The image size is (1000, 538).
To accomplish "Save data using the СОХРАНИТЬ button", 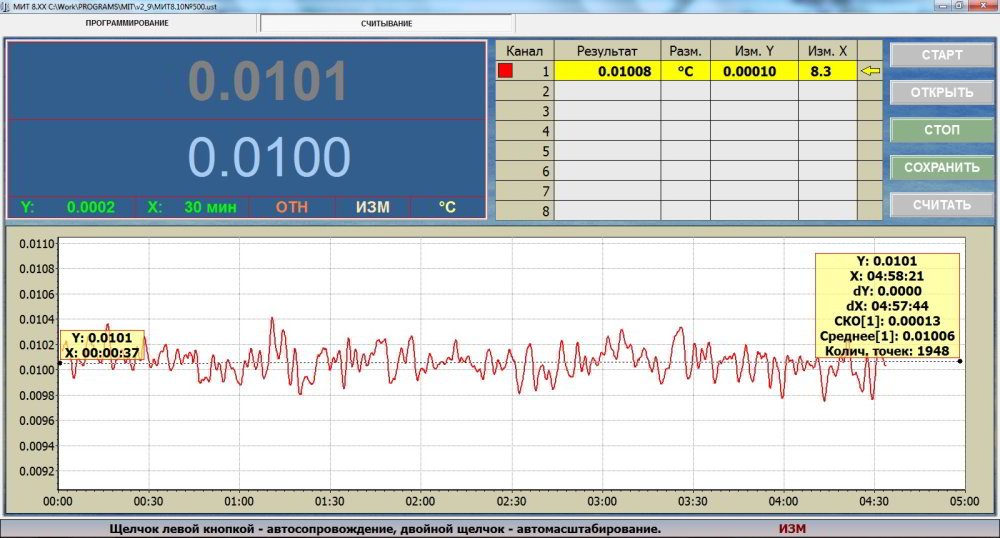I will pos(942,167).
